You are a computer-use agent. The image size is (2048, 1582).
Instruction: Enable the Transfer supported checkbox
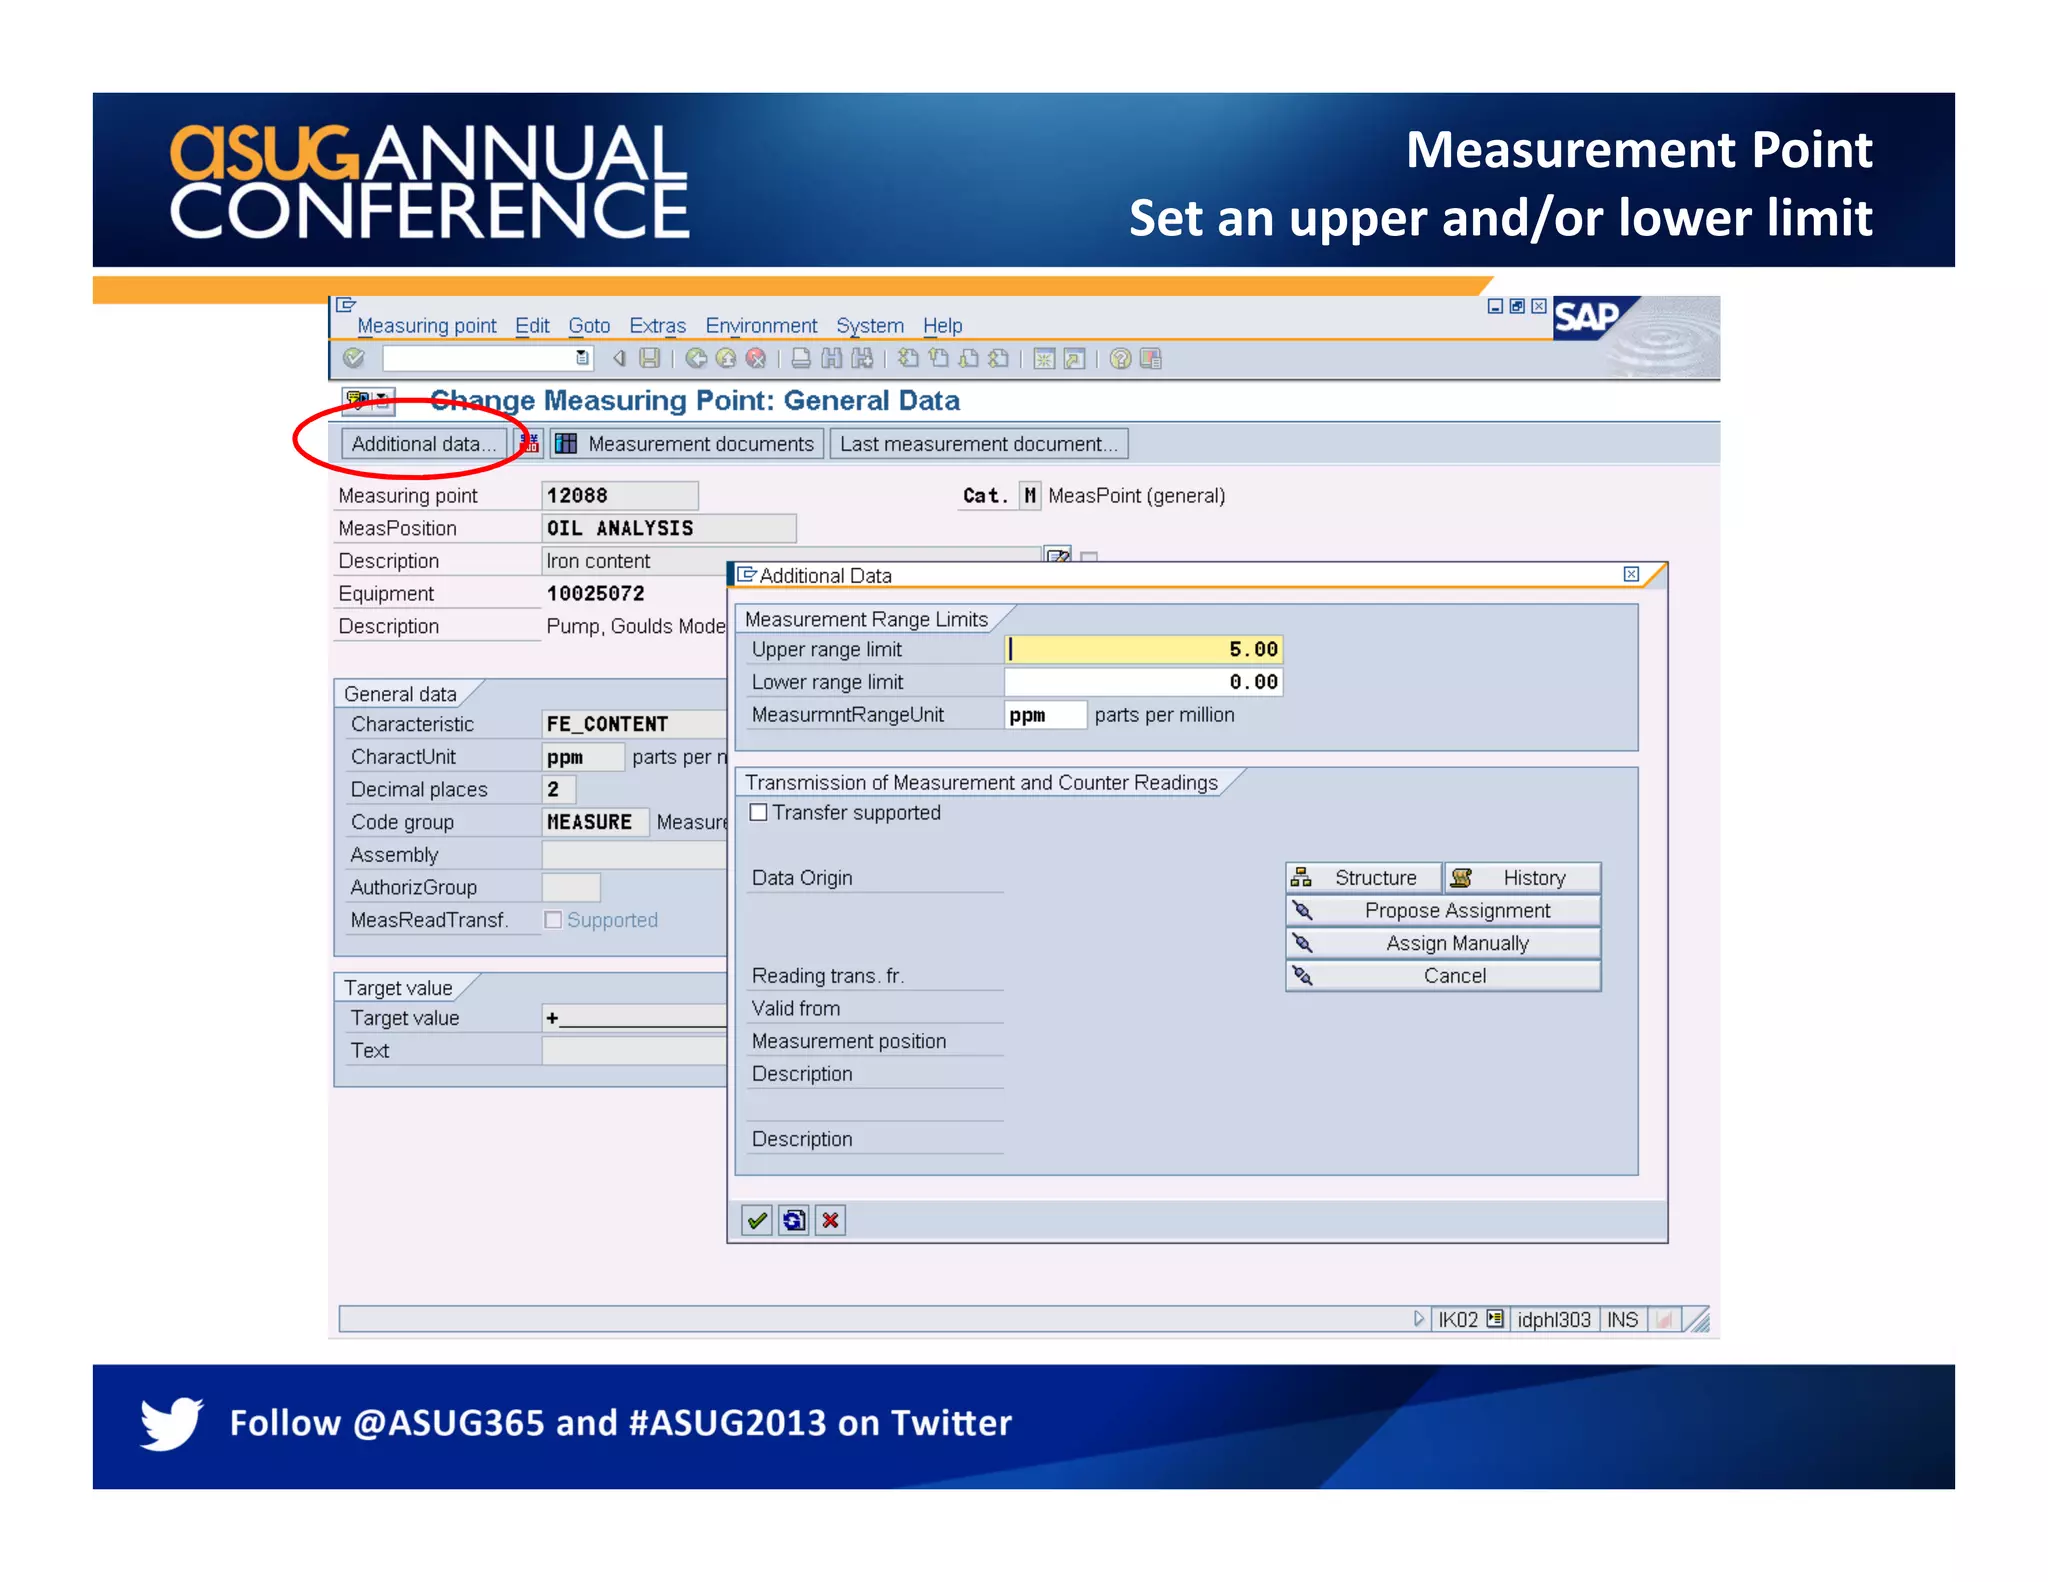click(x=759, y=812)
